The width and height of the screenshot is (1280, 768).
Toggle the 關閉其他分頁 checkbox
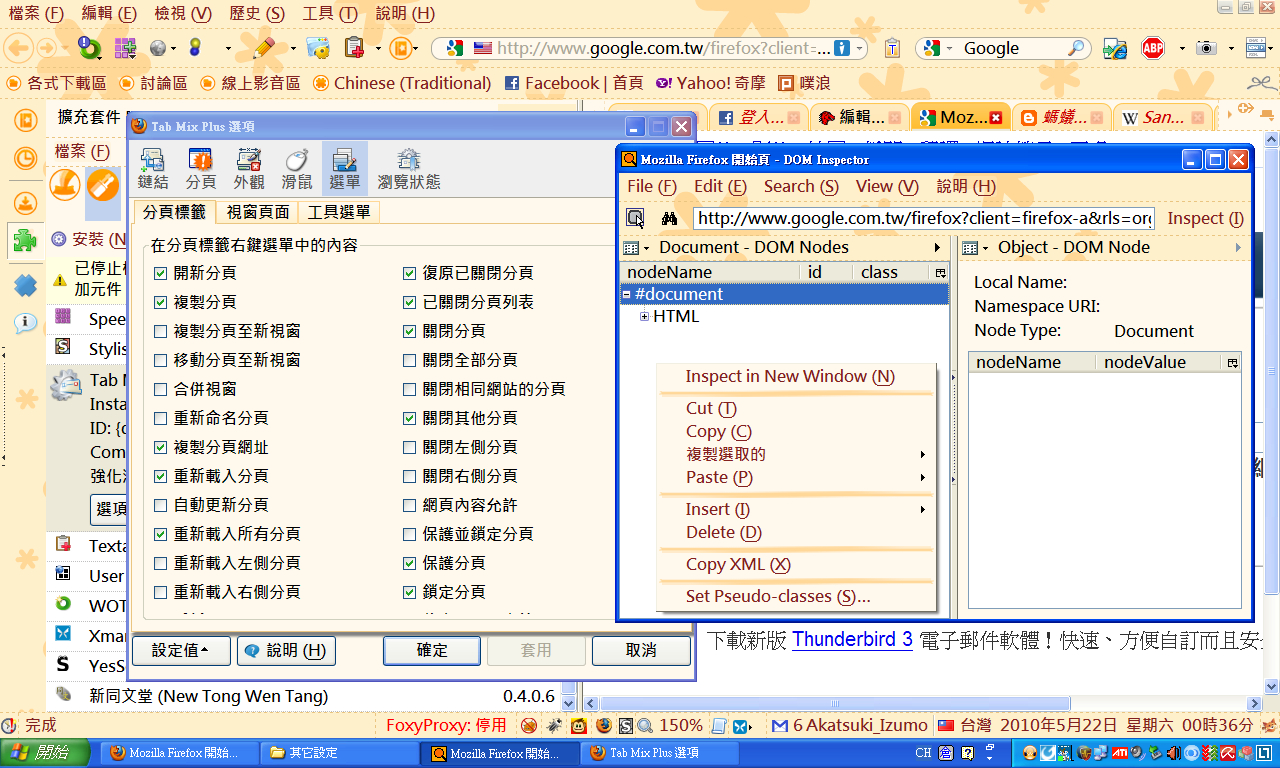tap(410, 418)
